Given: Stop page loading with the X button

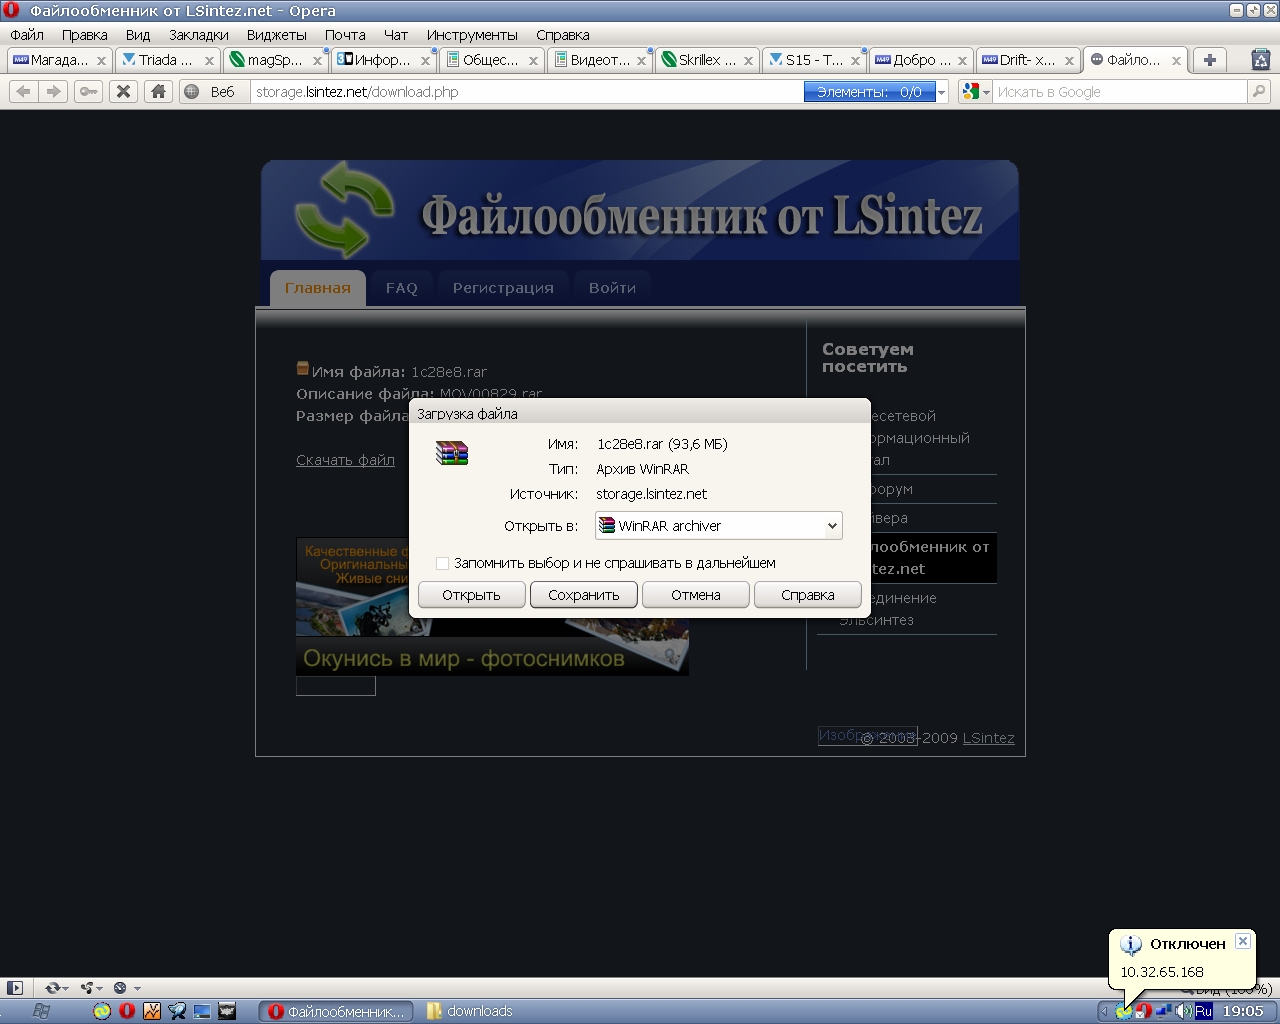Looking at the screenshot, I should pos(123,91).
